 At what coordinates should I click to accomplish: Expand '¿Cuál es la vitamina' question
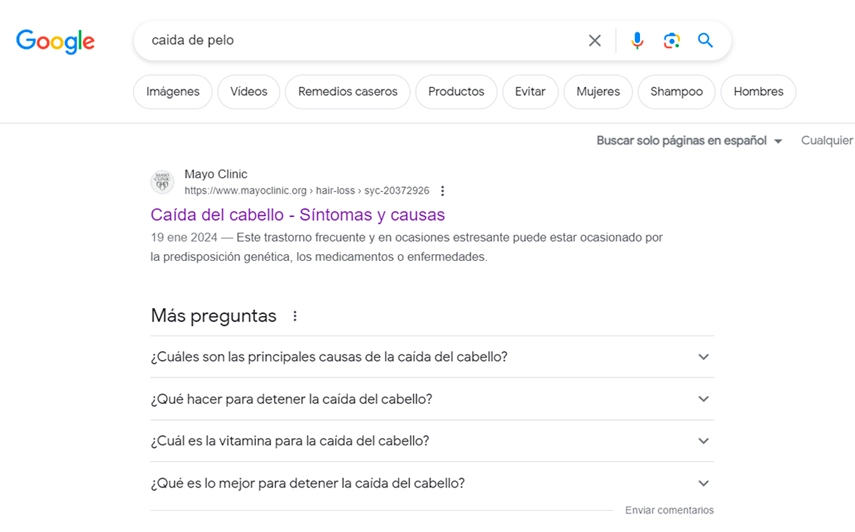432,441
